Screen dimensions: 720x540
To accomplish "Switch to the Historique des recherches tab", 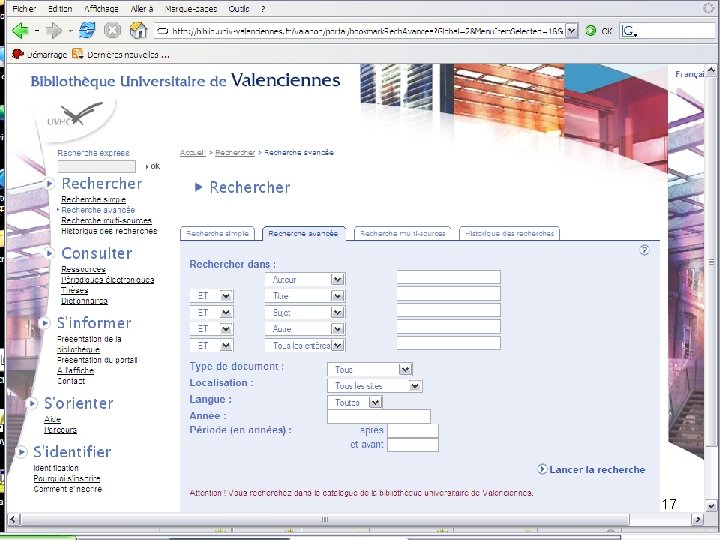I will [x=509, y=233].
